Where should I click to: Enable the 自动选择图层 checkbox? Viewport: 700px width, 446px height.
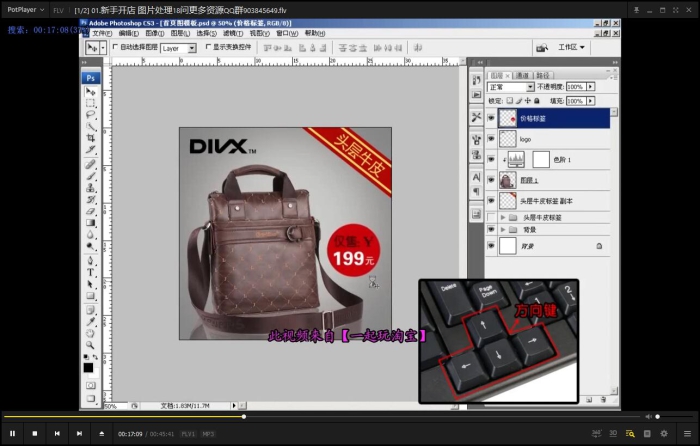[115, 46]
